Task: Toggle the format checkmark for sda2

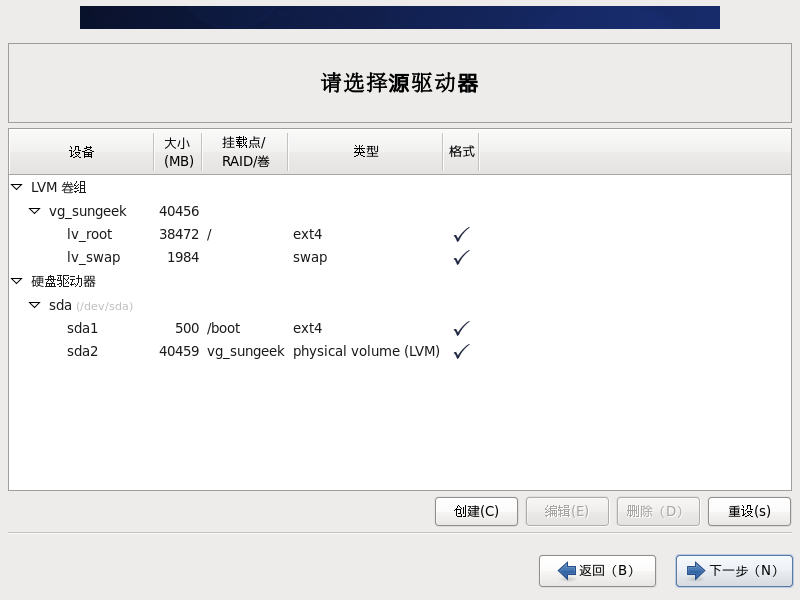Action: (460, 350)
